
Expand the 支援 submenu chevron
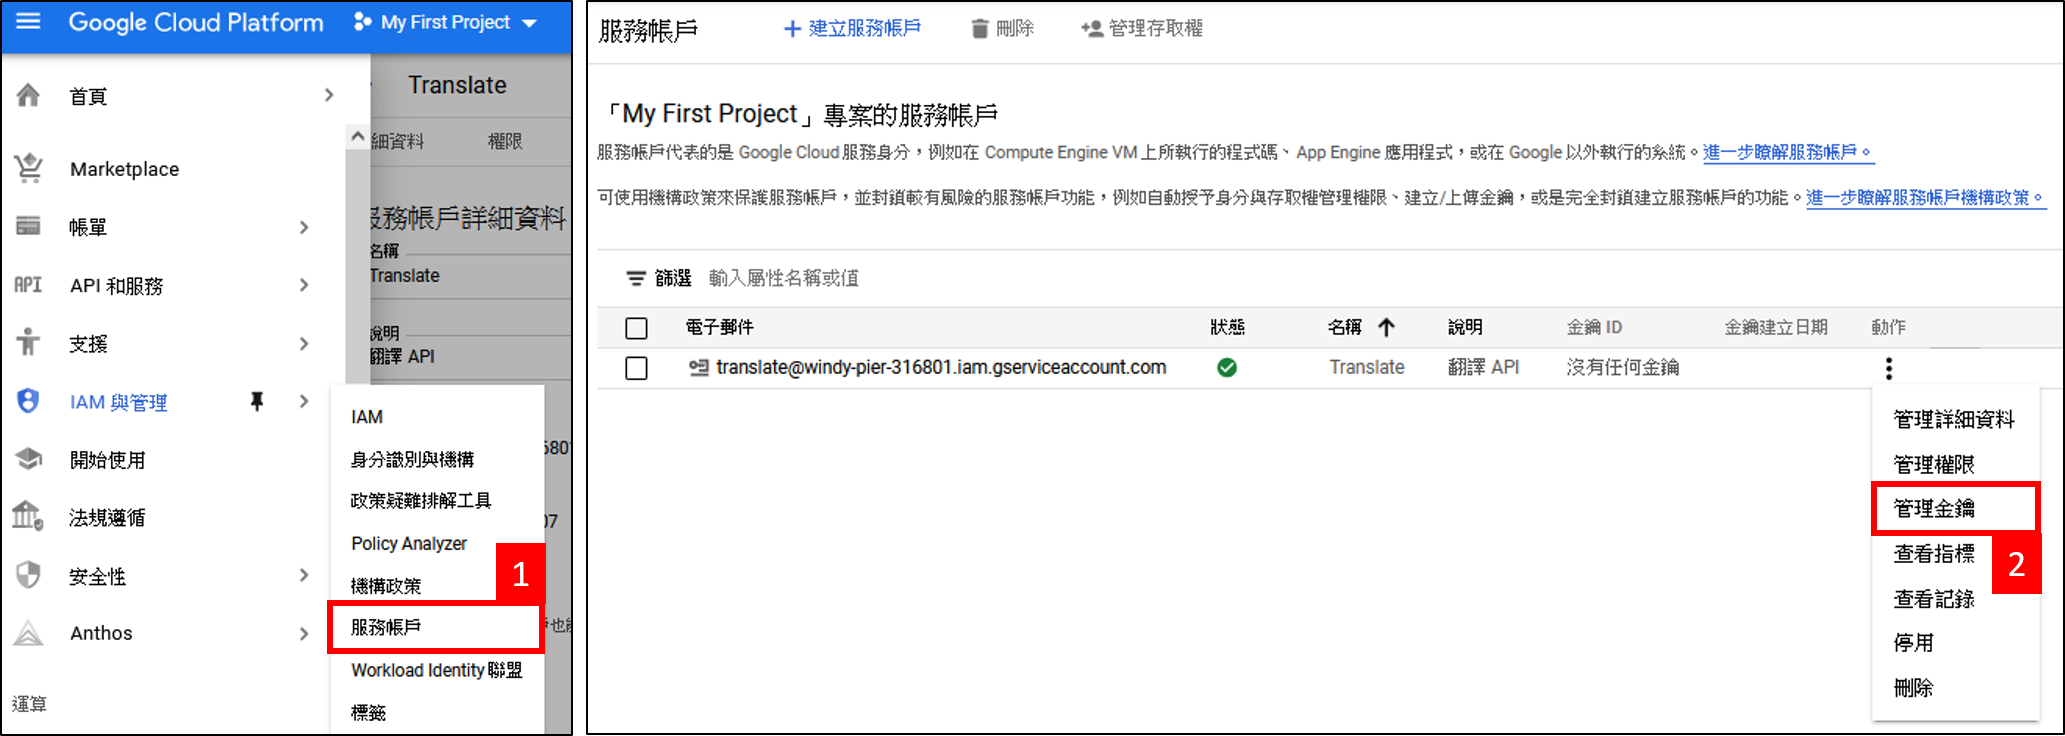point(304,343)
